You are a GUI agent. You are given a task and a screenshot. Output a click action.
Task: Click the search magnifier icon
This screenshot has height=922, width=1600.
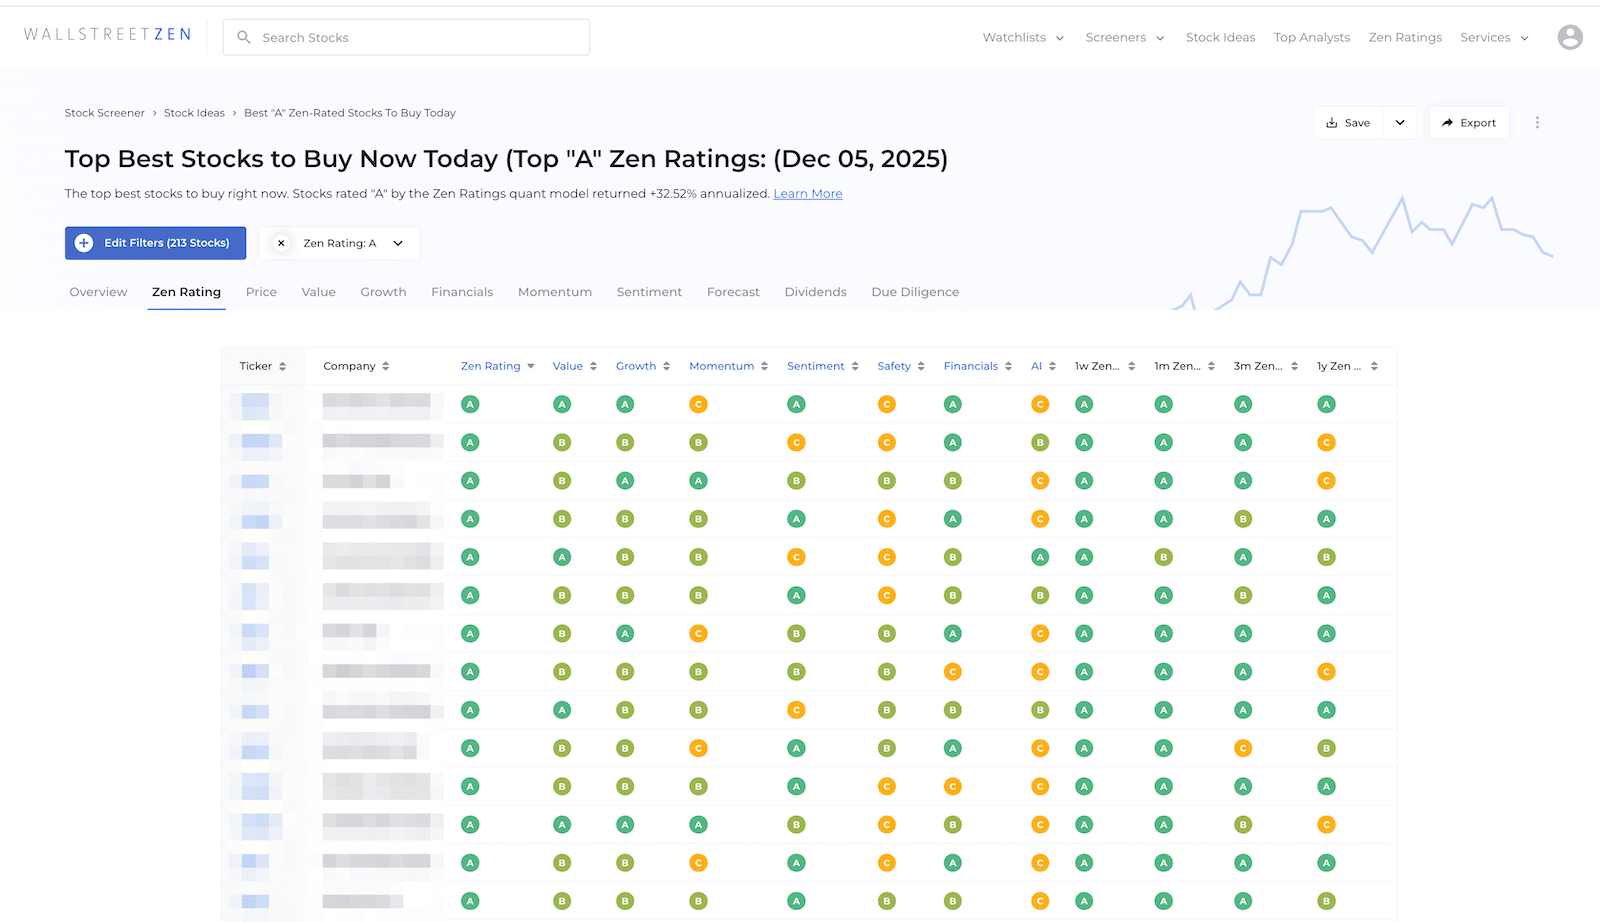coord(244,38)
